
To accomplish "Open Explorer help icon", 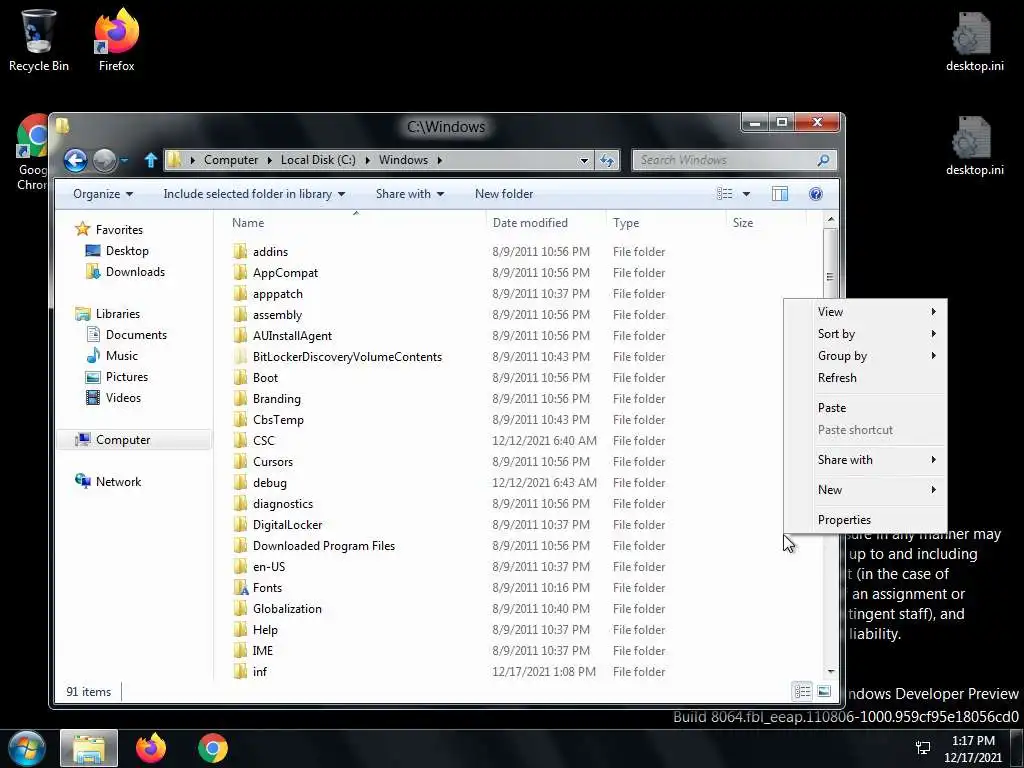I will click(815, 194).
